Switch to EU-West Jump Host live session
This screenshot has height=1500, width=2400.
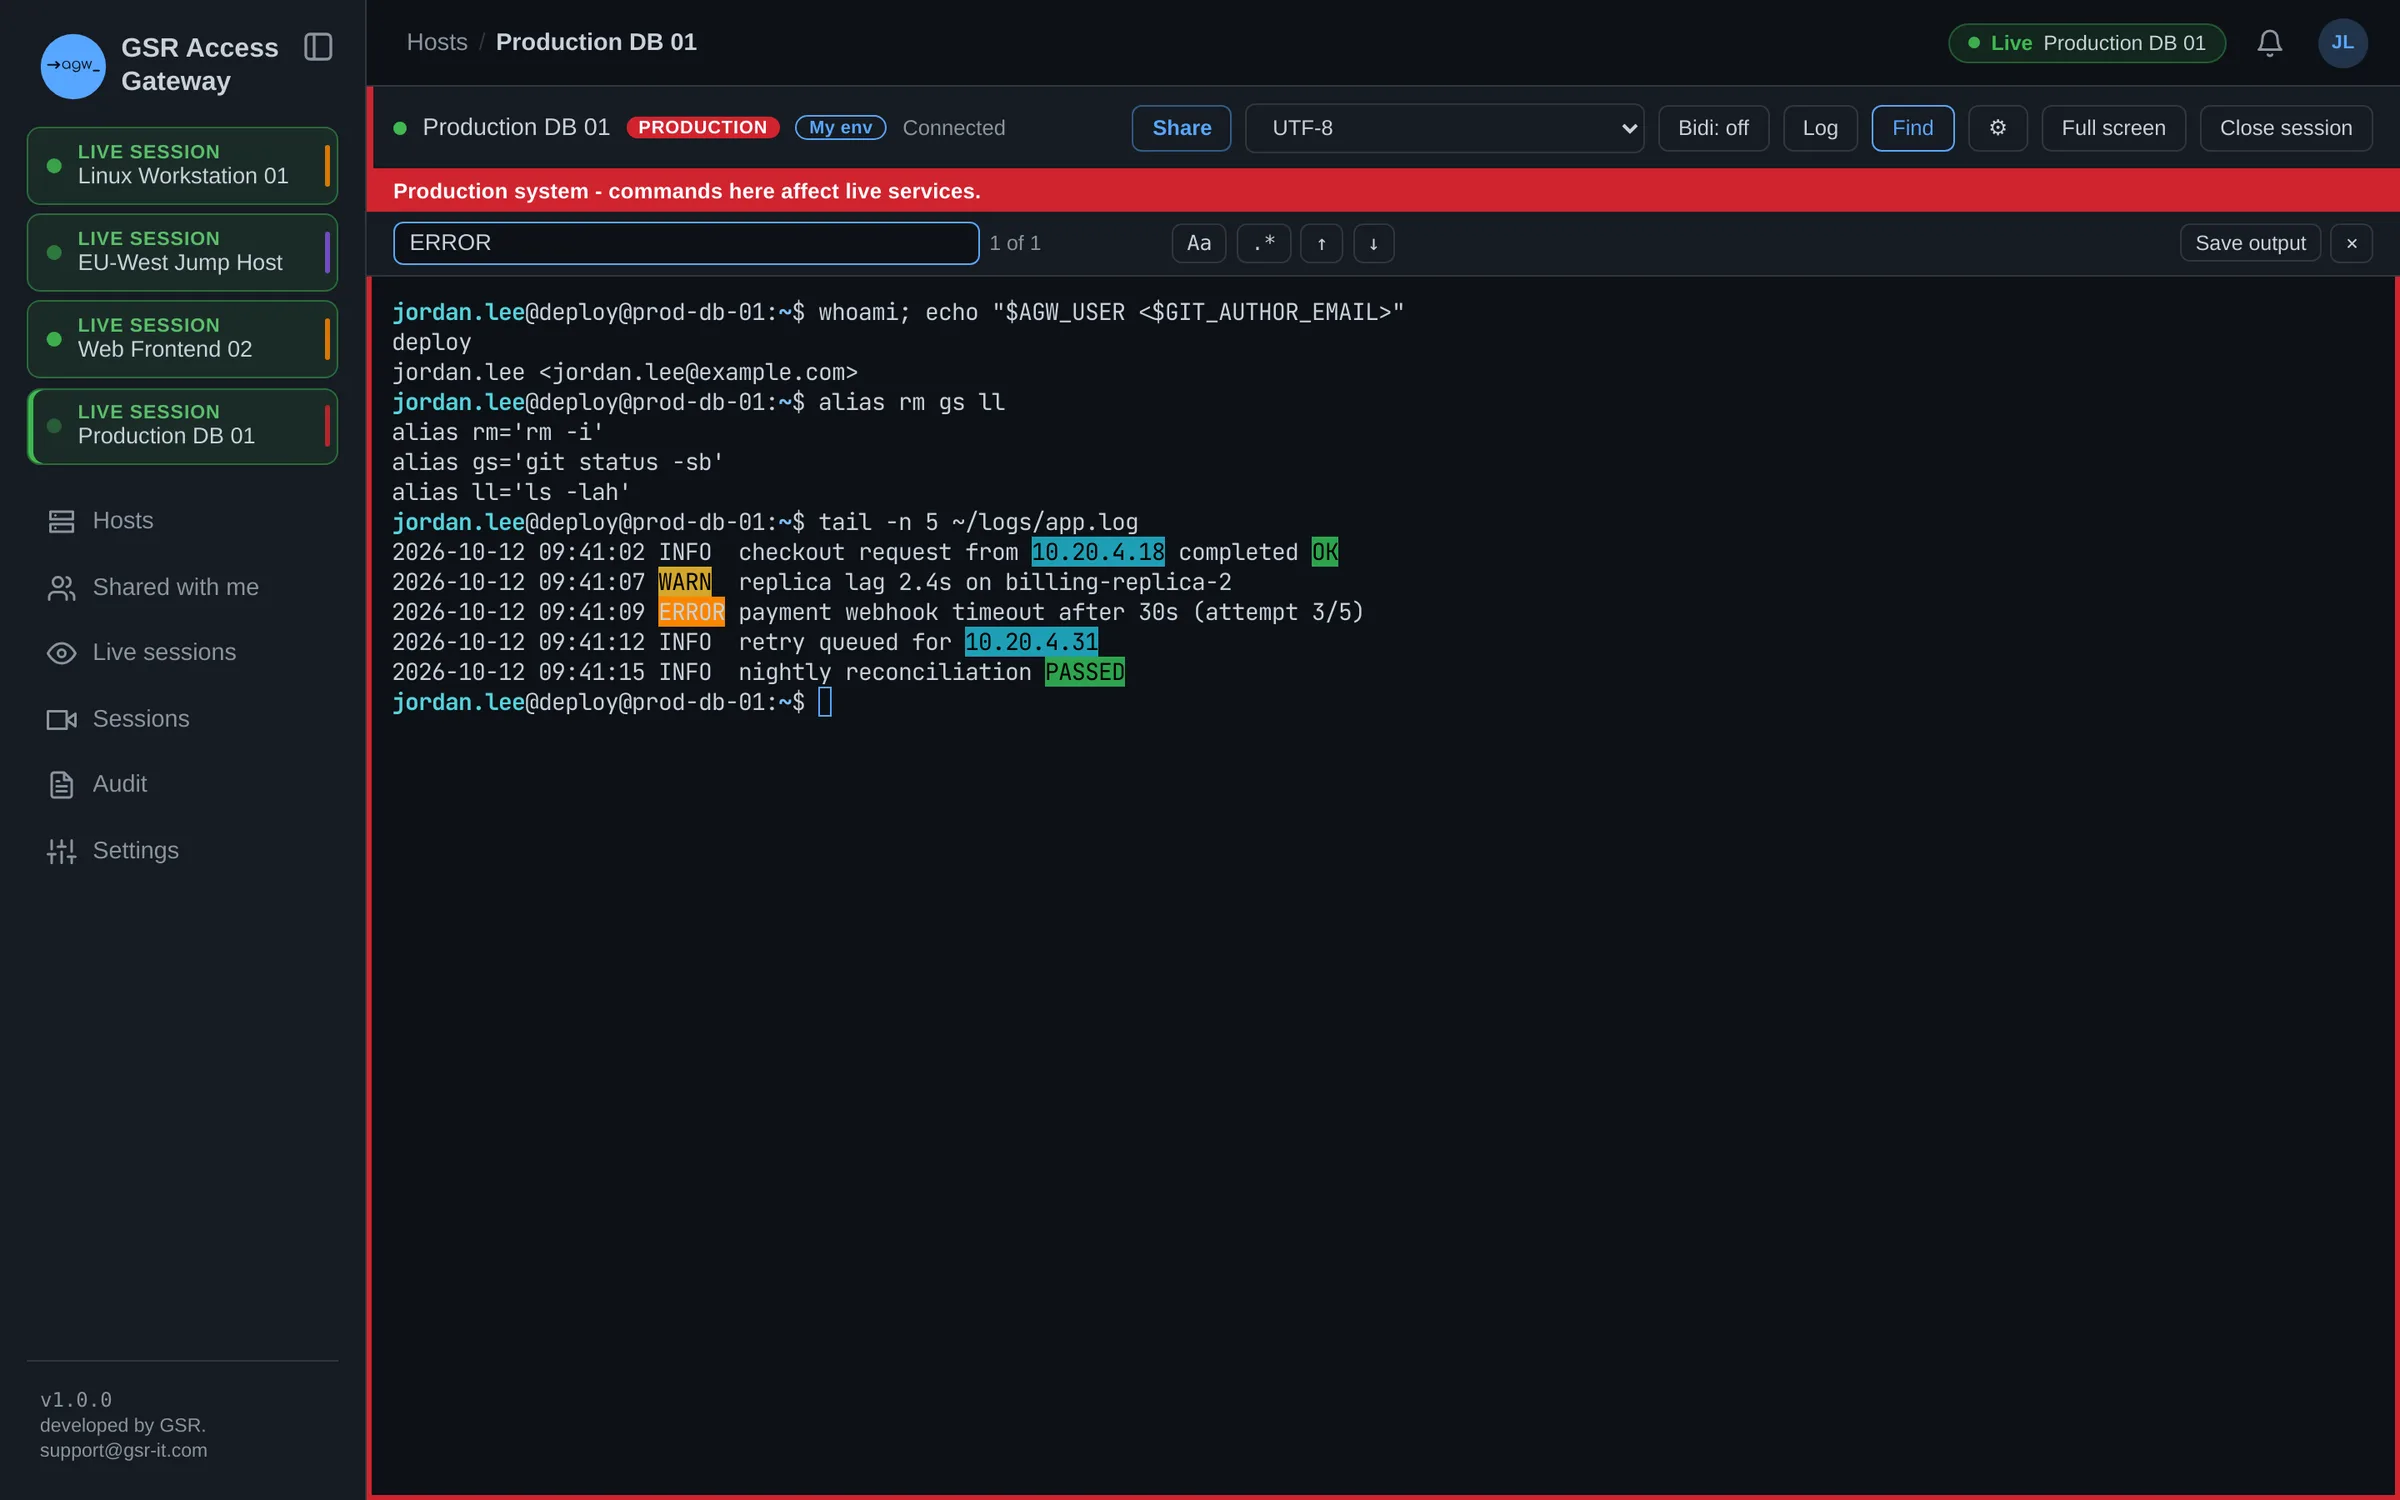click(182, 252)
